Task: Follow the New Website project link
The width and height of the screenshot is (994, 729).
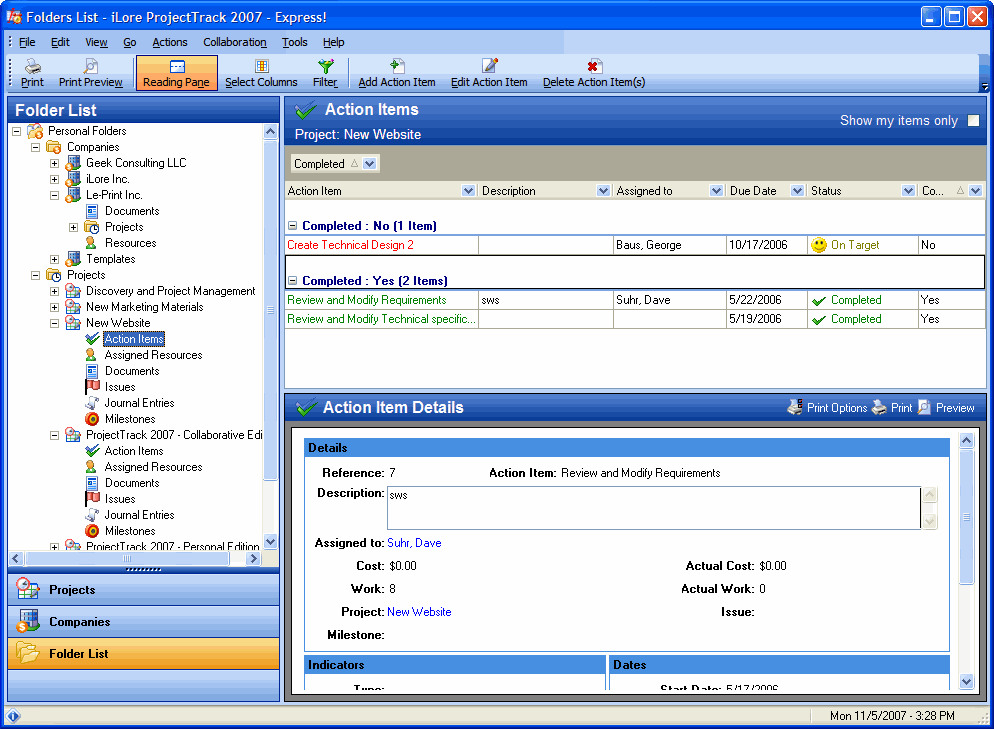Action: (419, 612)
